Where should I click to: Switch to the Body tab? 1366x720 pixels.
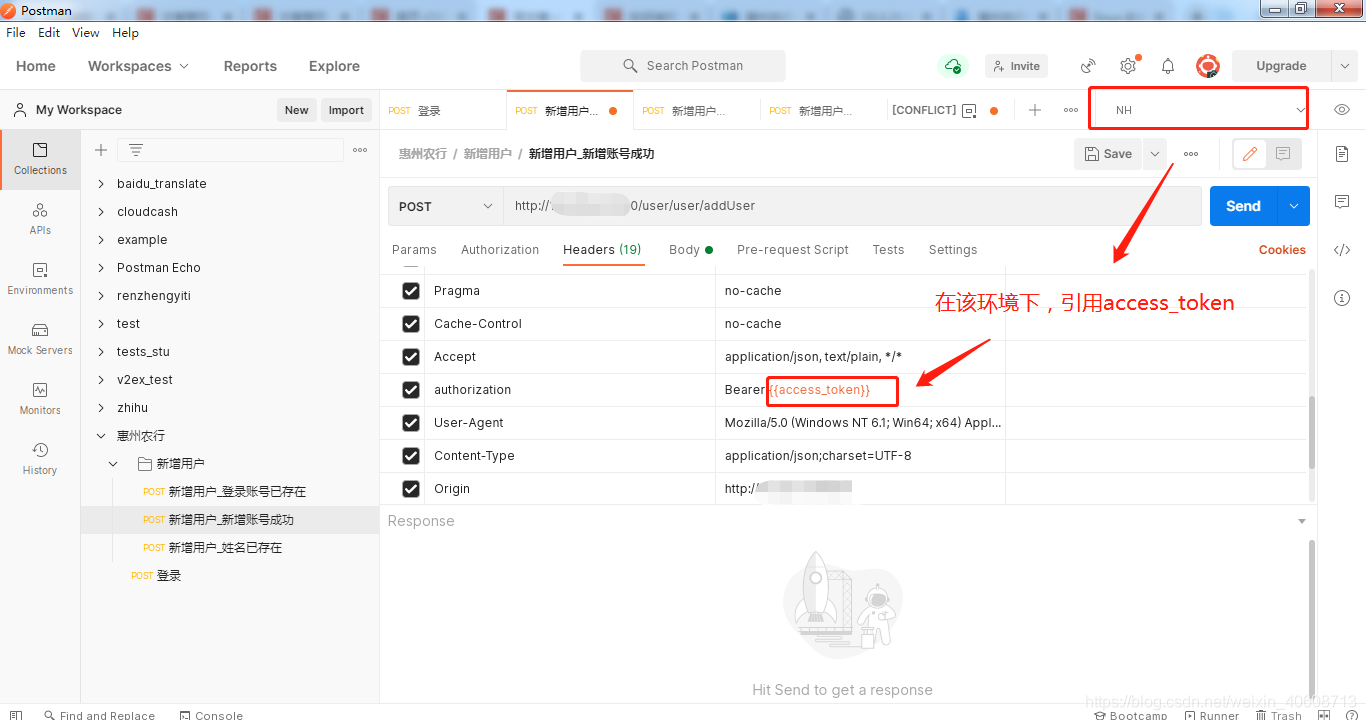click(x=691, y=250)
